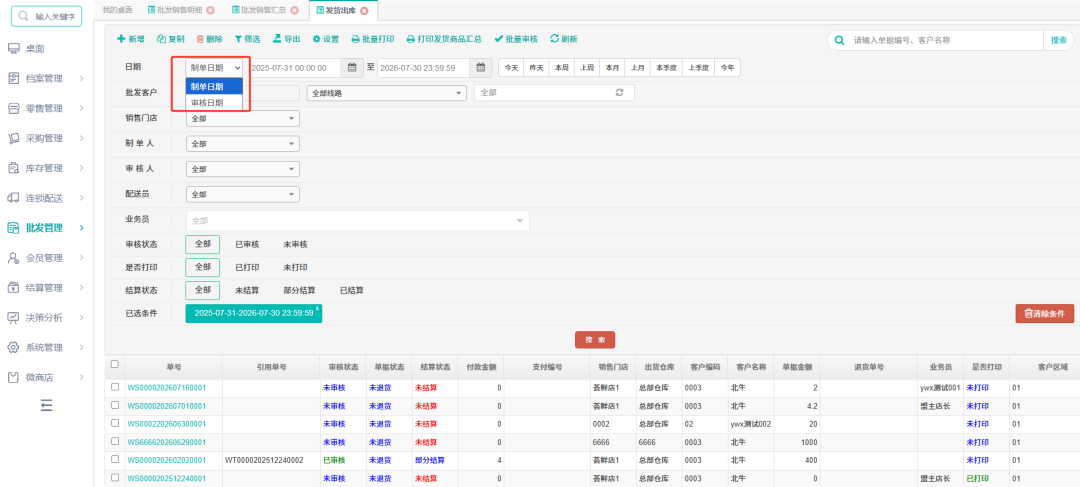Open 决策分析 in the sidebar
The image size is (1080, 487).
tap(44, 318)
